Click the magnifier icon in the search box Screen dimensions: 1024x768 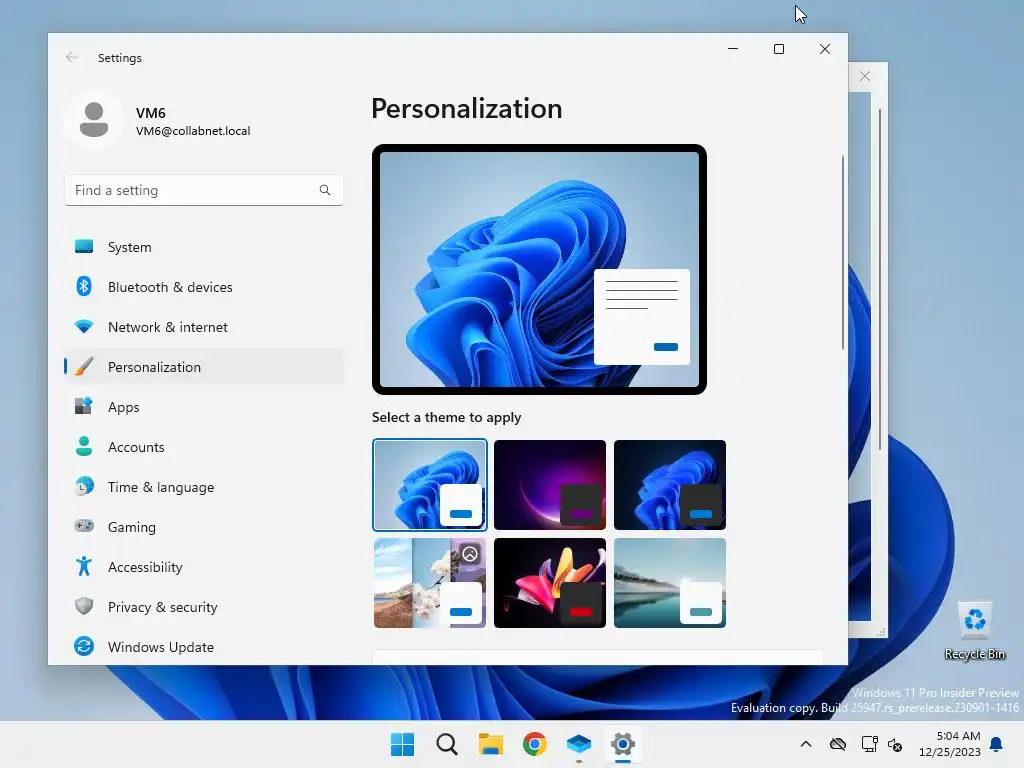tap(325, 190)
